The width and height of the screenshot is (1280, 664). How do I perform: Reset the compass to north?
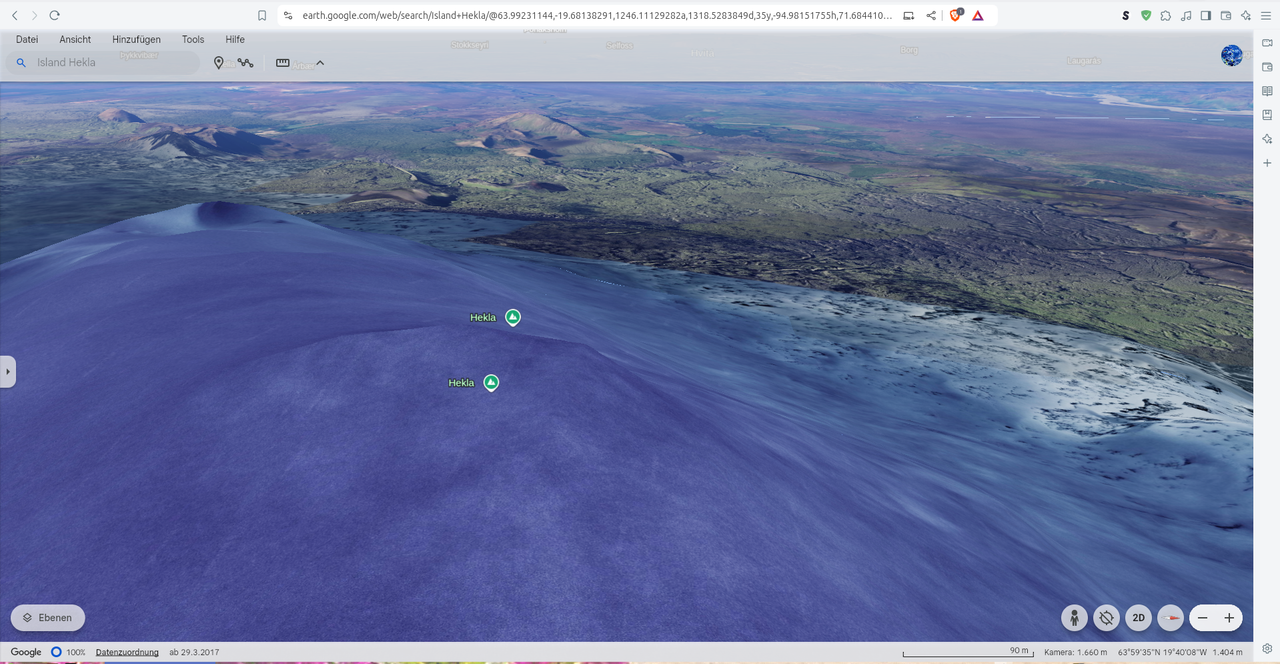[1170, 618]
